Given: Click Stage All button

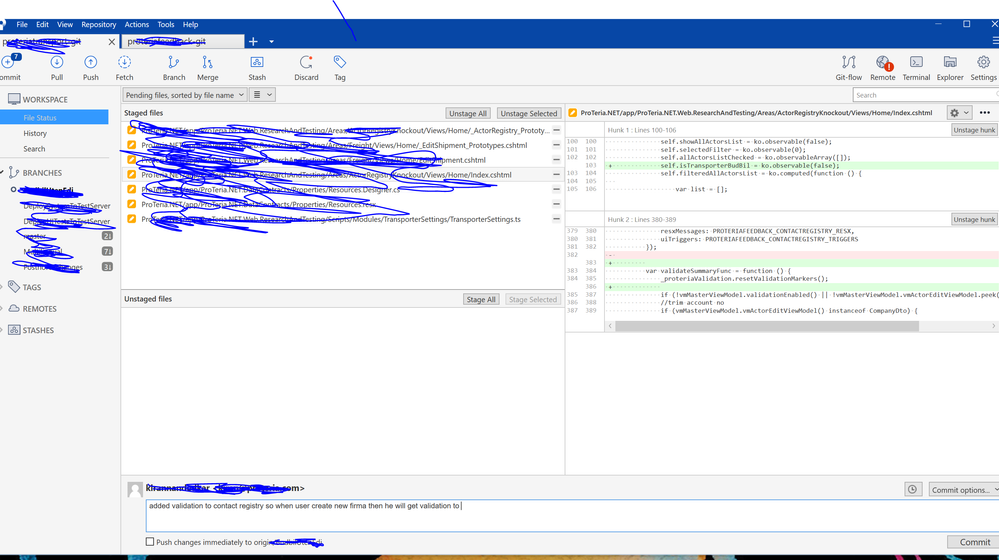Looking at the screenshot, I should [481, 299].
